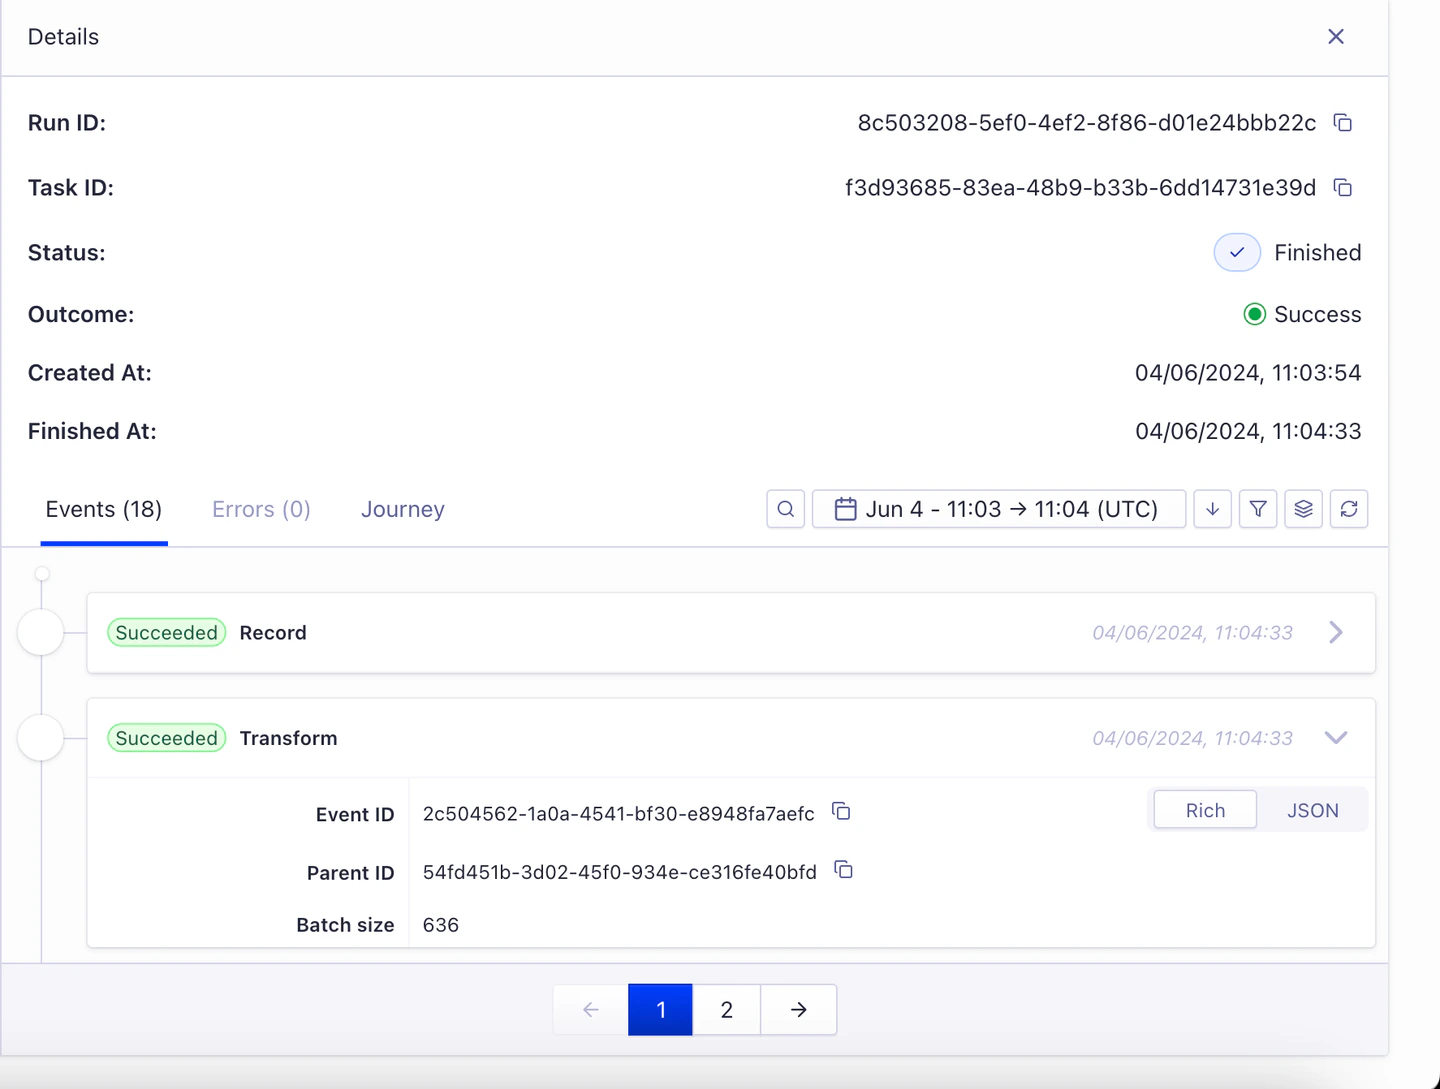Close the Details panel
The image size is (1440, 1089).
1336,37
